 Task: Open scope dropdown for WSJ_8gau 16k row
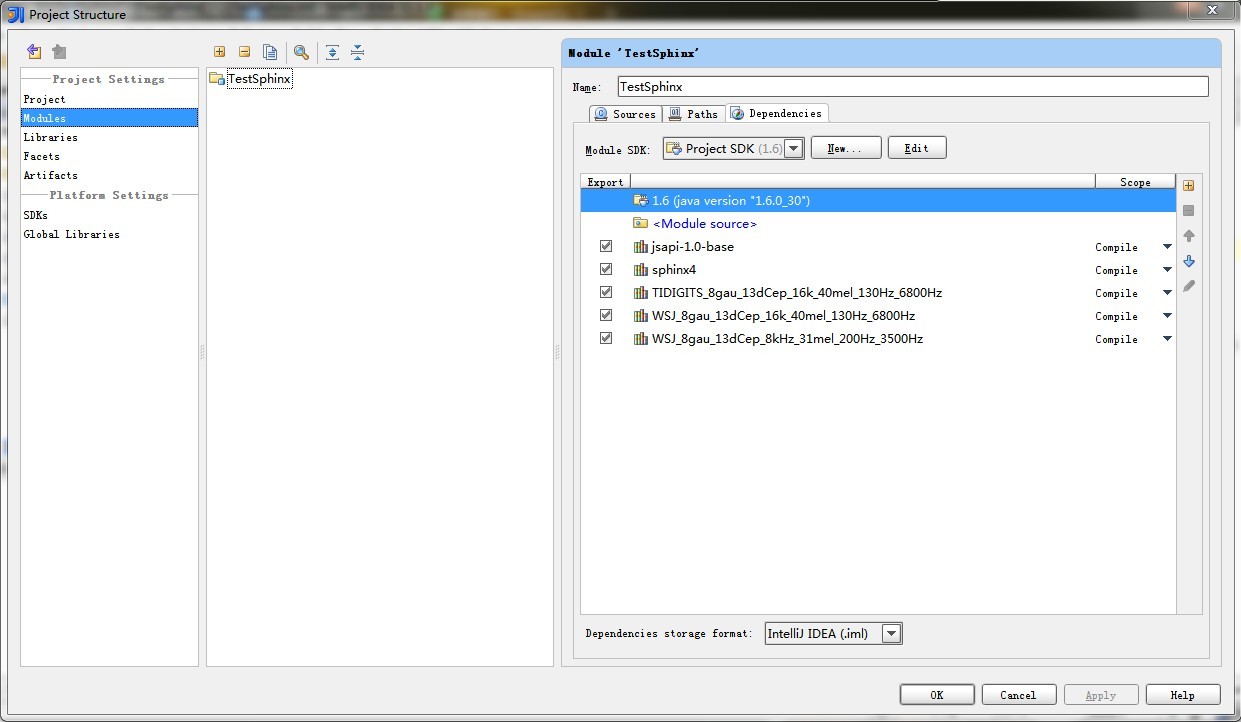pyautogui.click(x=1166, y=316)
